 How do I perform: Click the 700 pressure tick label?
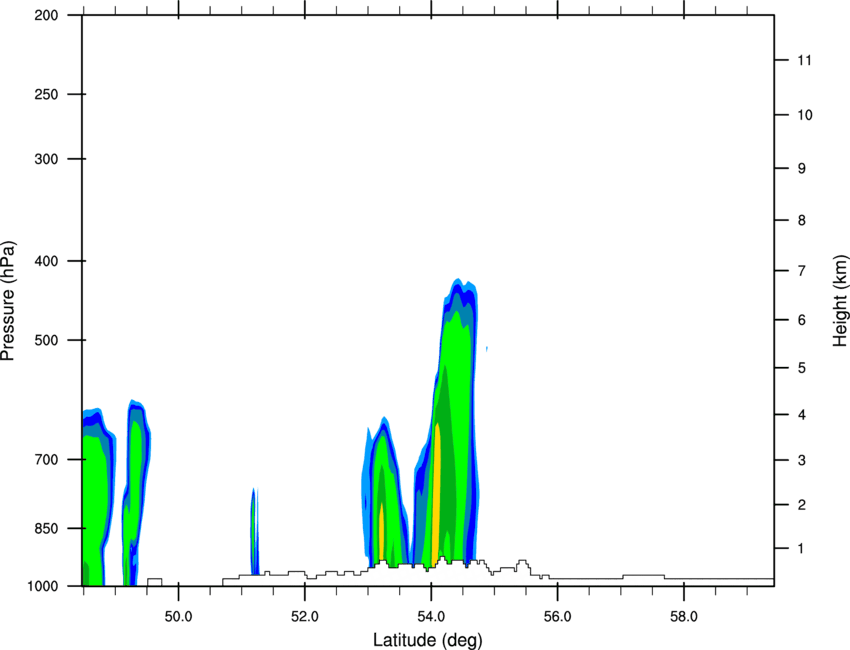coord(46,459)
